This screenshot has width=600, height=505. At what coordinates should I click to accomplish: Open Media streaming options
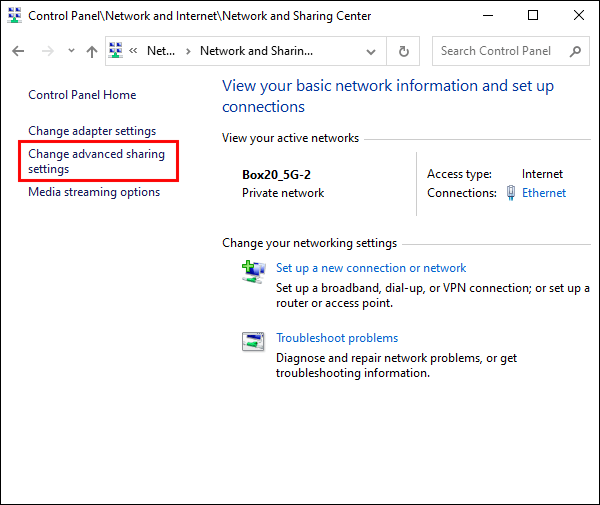tap(94, 192)
